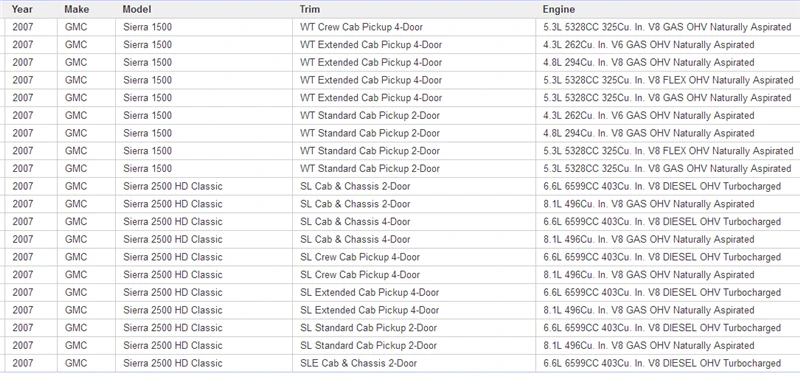This screenshot has width=800, height=376.
Task: Select SL Cab & Chassis 4-Door diesel trim cell
Action: tap(355, 222)
